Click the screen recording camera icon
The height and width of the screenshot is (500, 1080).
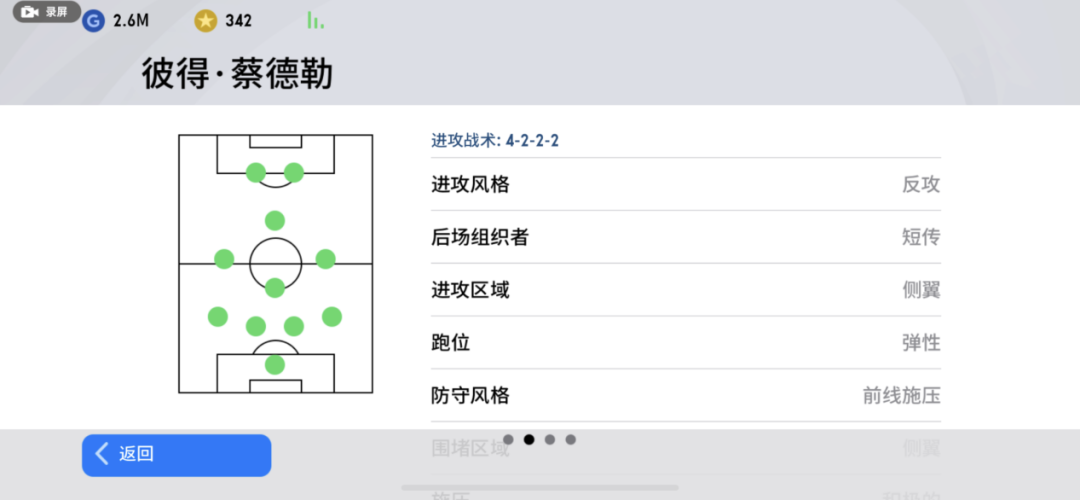[x=28, y=12]
